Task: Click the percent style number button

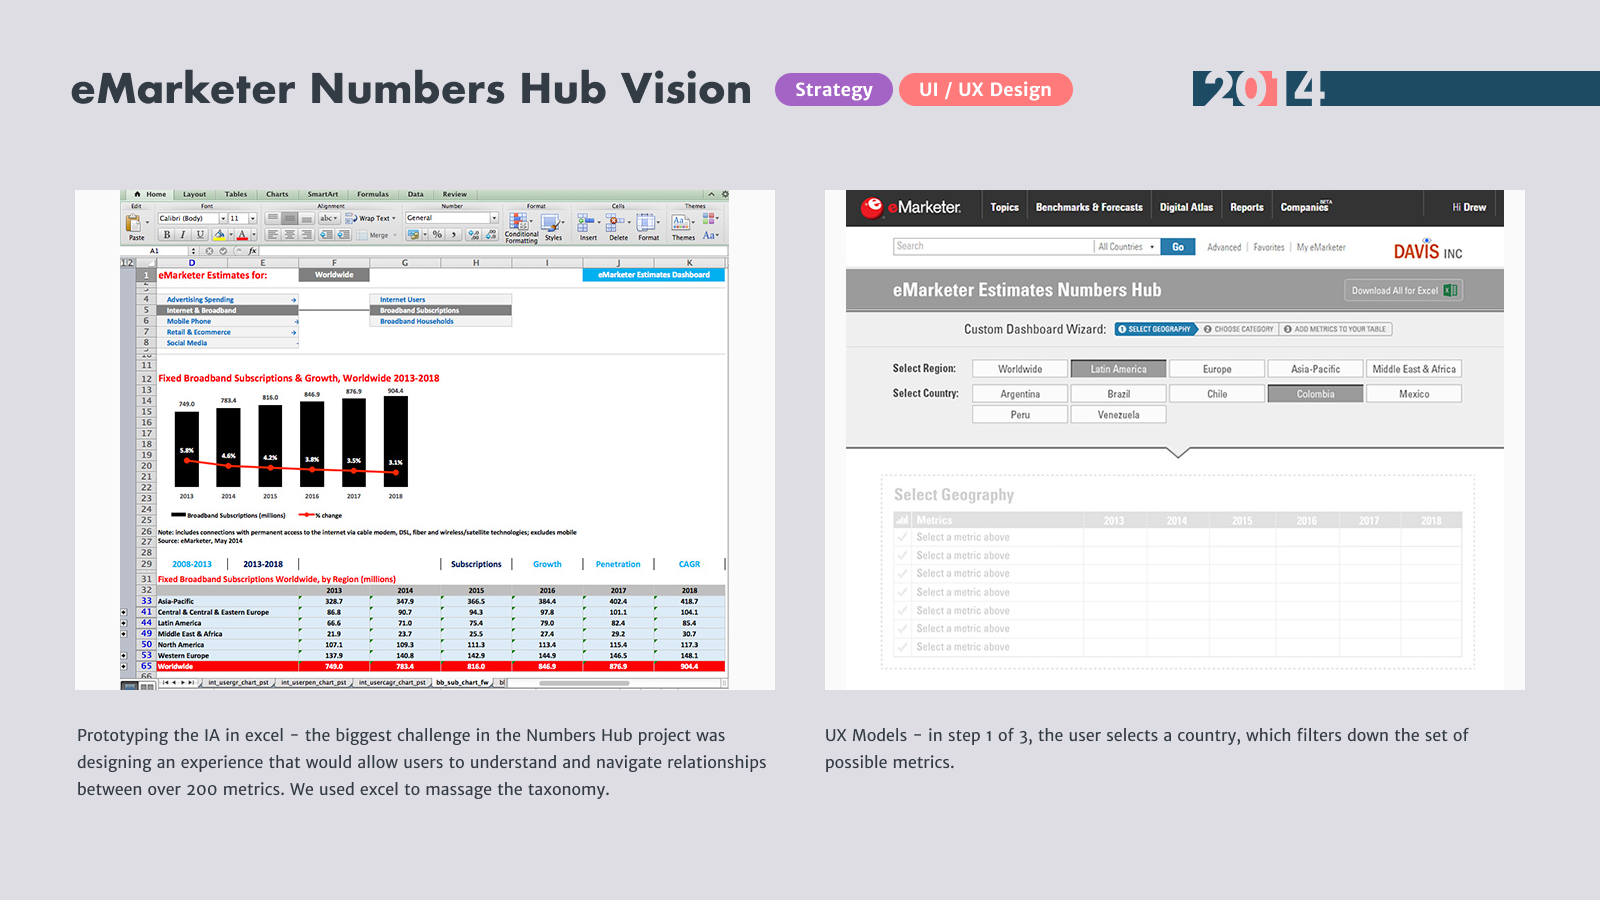Action: (x=437, y=235)
